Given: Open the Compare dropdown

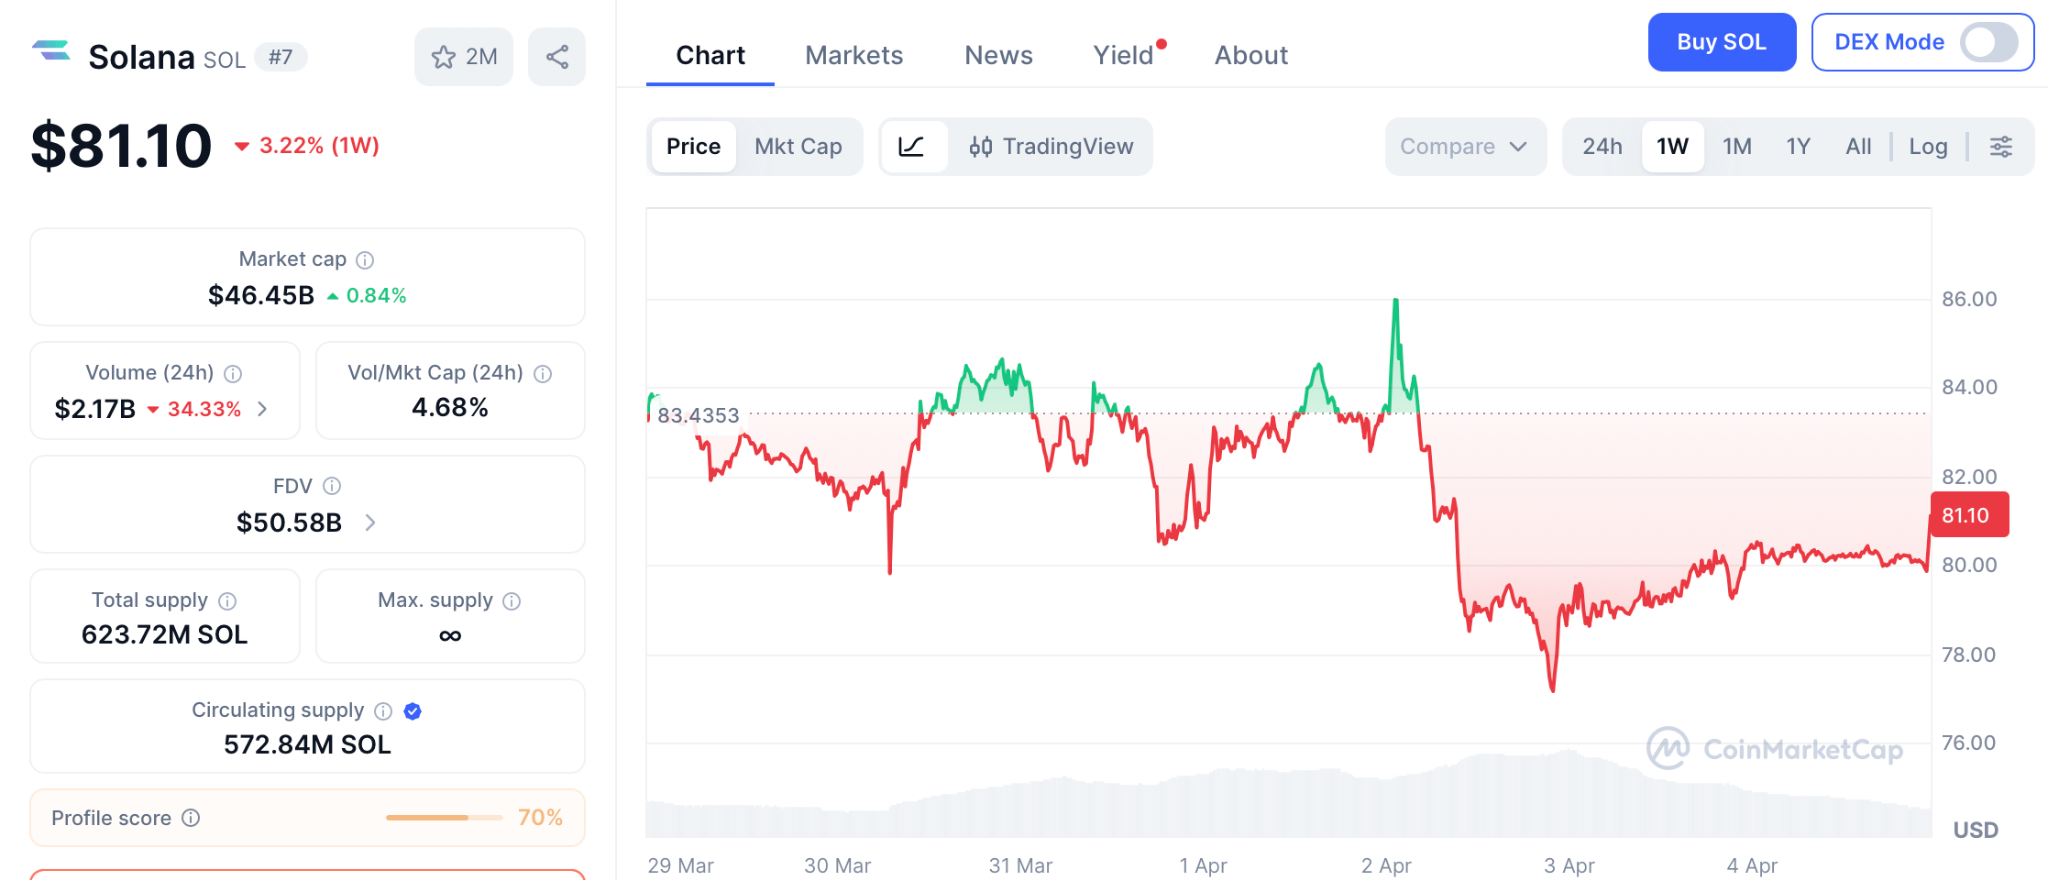Looking at the screenshot, I should 1464,147.
